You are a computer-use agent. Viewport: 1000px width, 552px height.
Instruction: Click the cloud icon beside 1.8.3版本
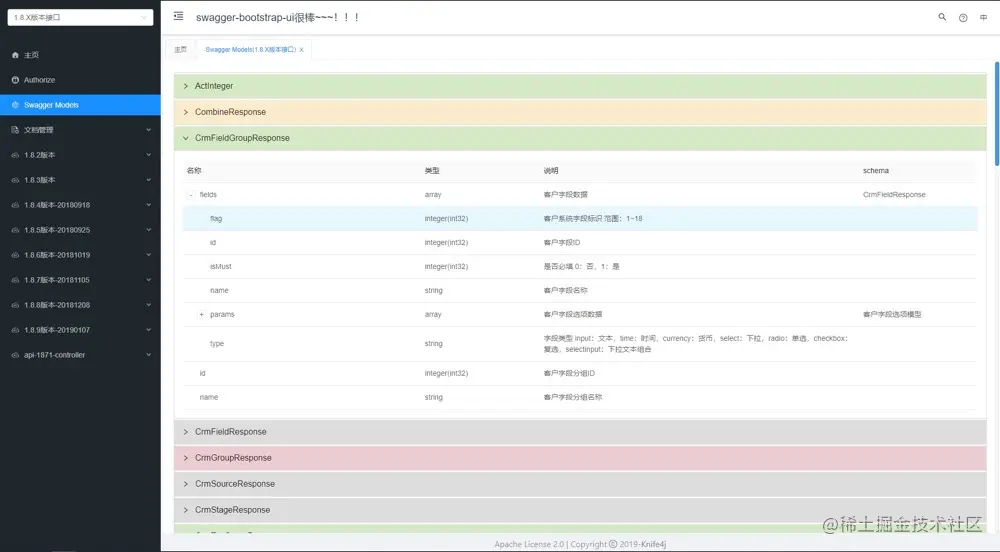pyautogui.click(x=15, y=180)
